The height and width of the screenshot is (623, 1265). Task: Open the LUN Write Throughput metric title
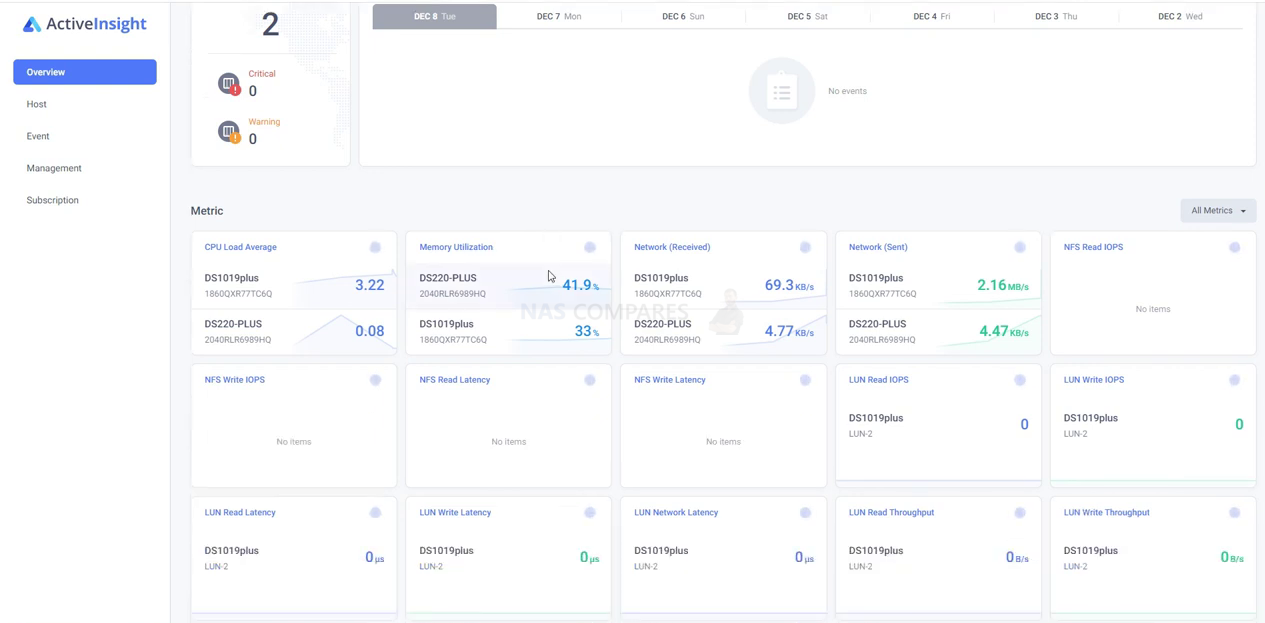coord(1107,513)
